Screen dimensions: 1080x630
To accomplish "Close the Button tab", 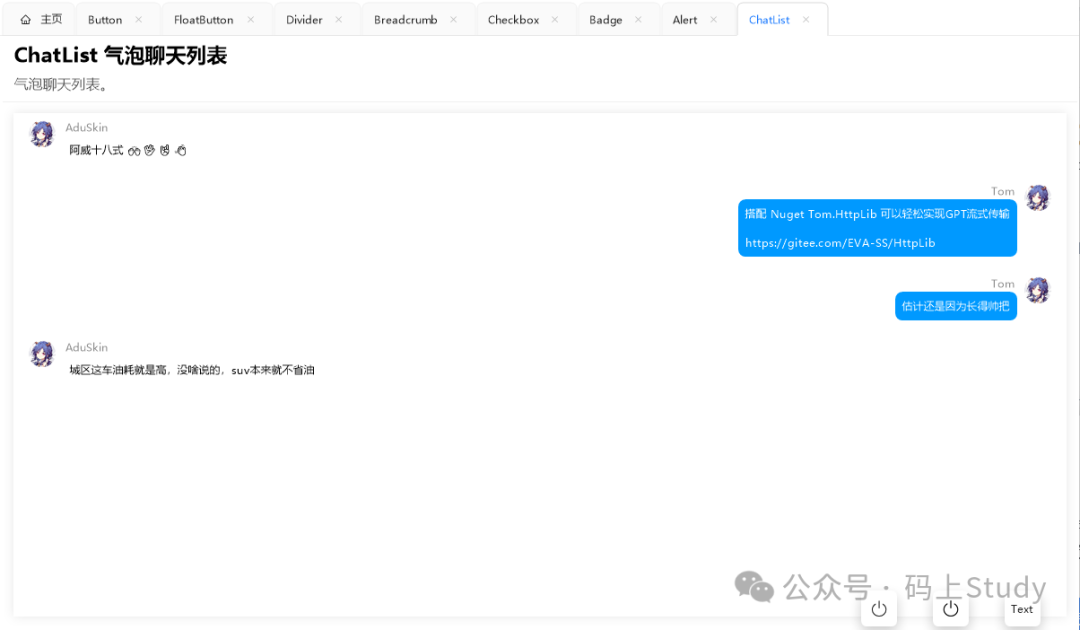I will [x=138, y=20].
